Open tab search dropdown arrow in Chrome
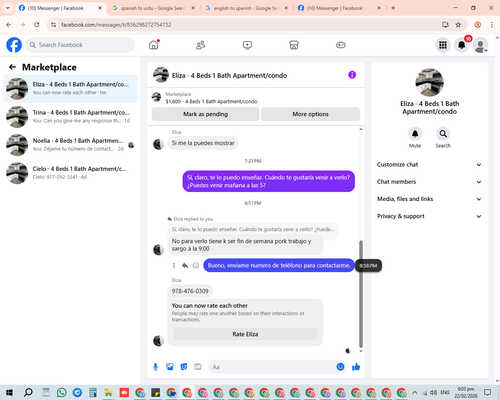 (8, 8)
